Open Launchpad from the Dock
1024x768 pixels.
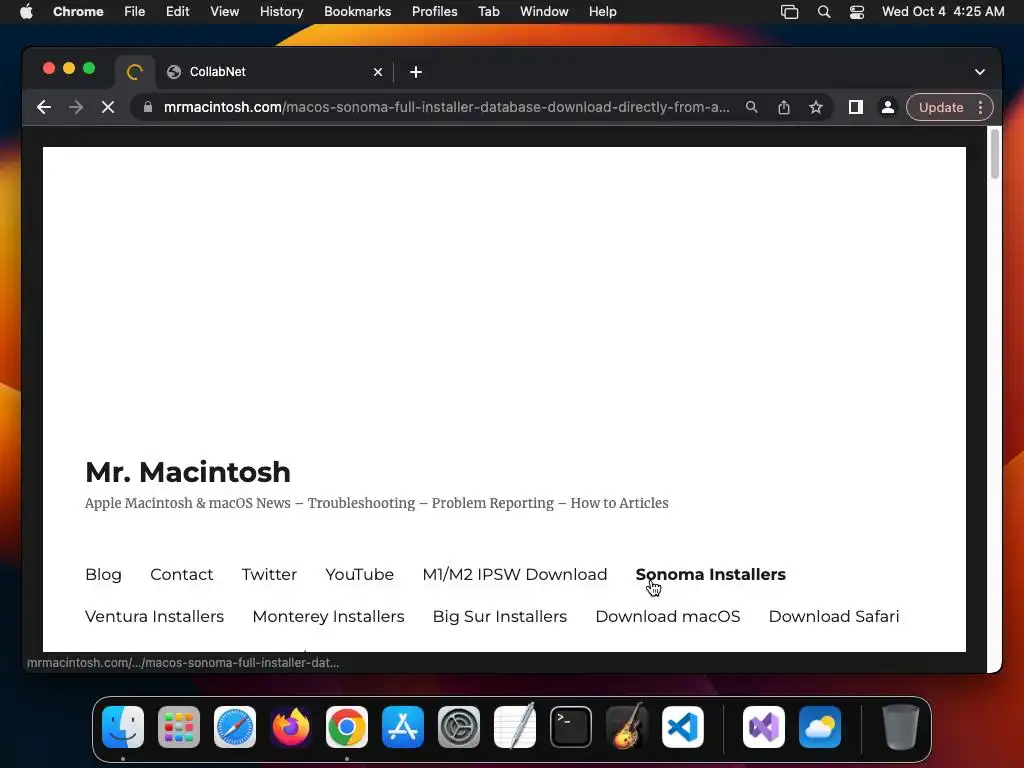(x=179, y=727)
